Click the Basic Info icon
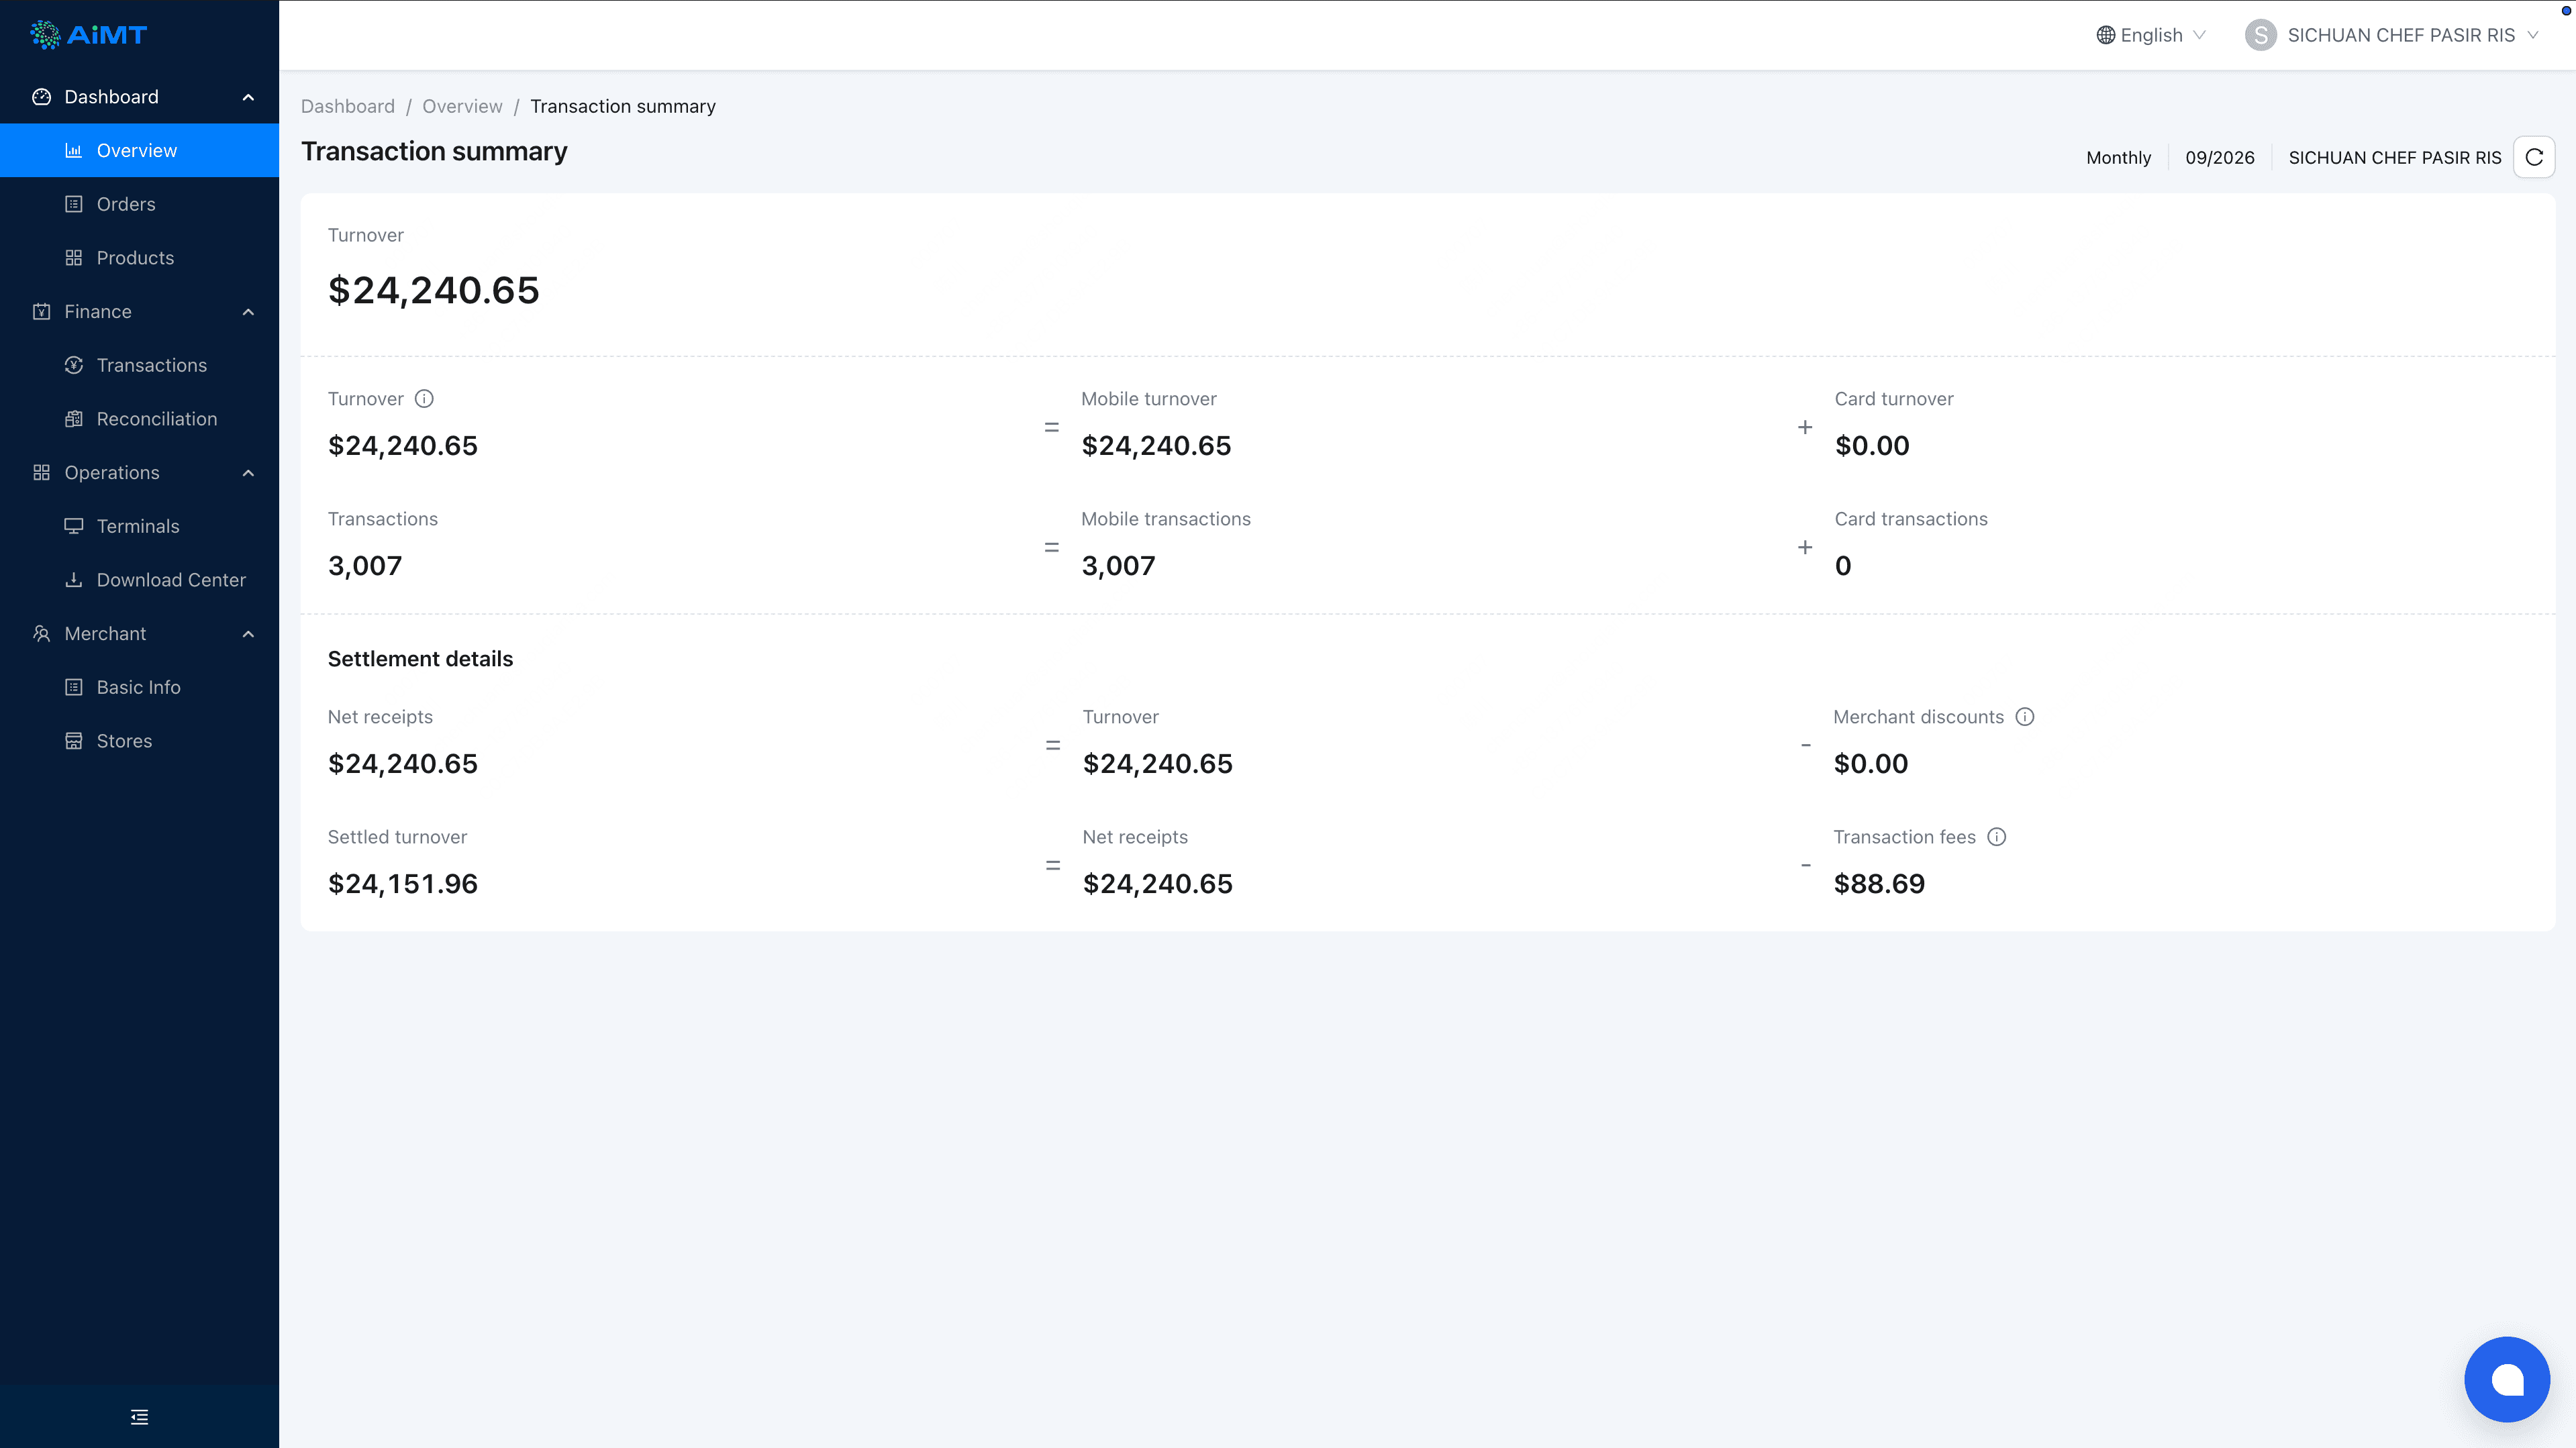The width and height of the screenshot is (2576, 1448). point(73,687)
